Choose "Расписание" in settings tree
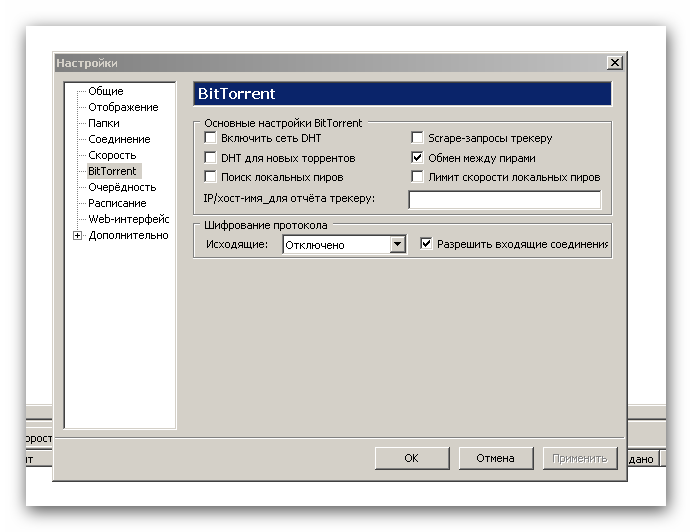Image resolution: width=692 pixels, height=532 pixels. [x=117, y=203]
